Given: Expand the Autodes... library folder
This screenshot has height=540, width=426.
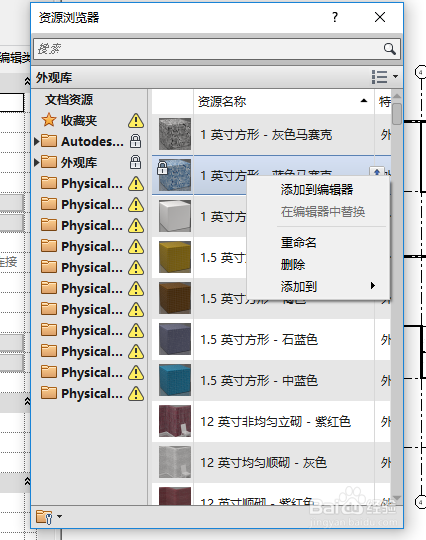Looking at the screenshot, I should (37, 141).
